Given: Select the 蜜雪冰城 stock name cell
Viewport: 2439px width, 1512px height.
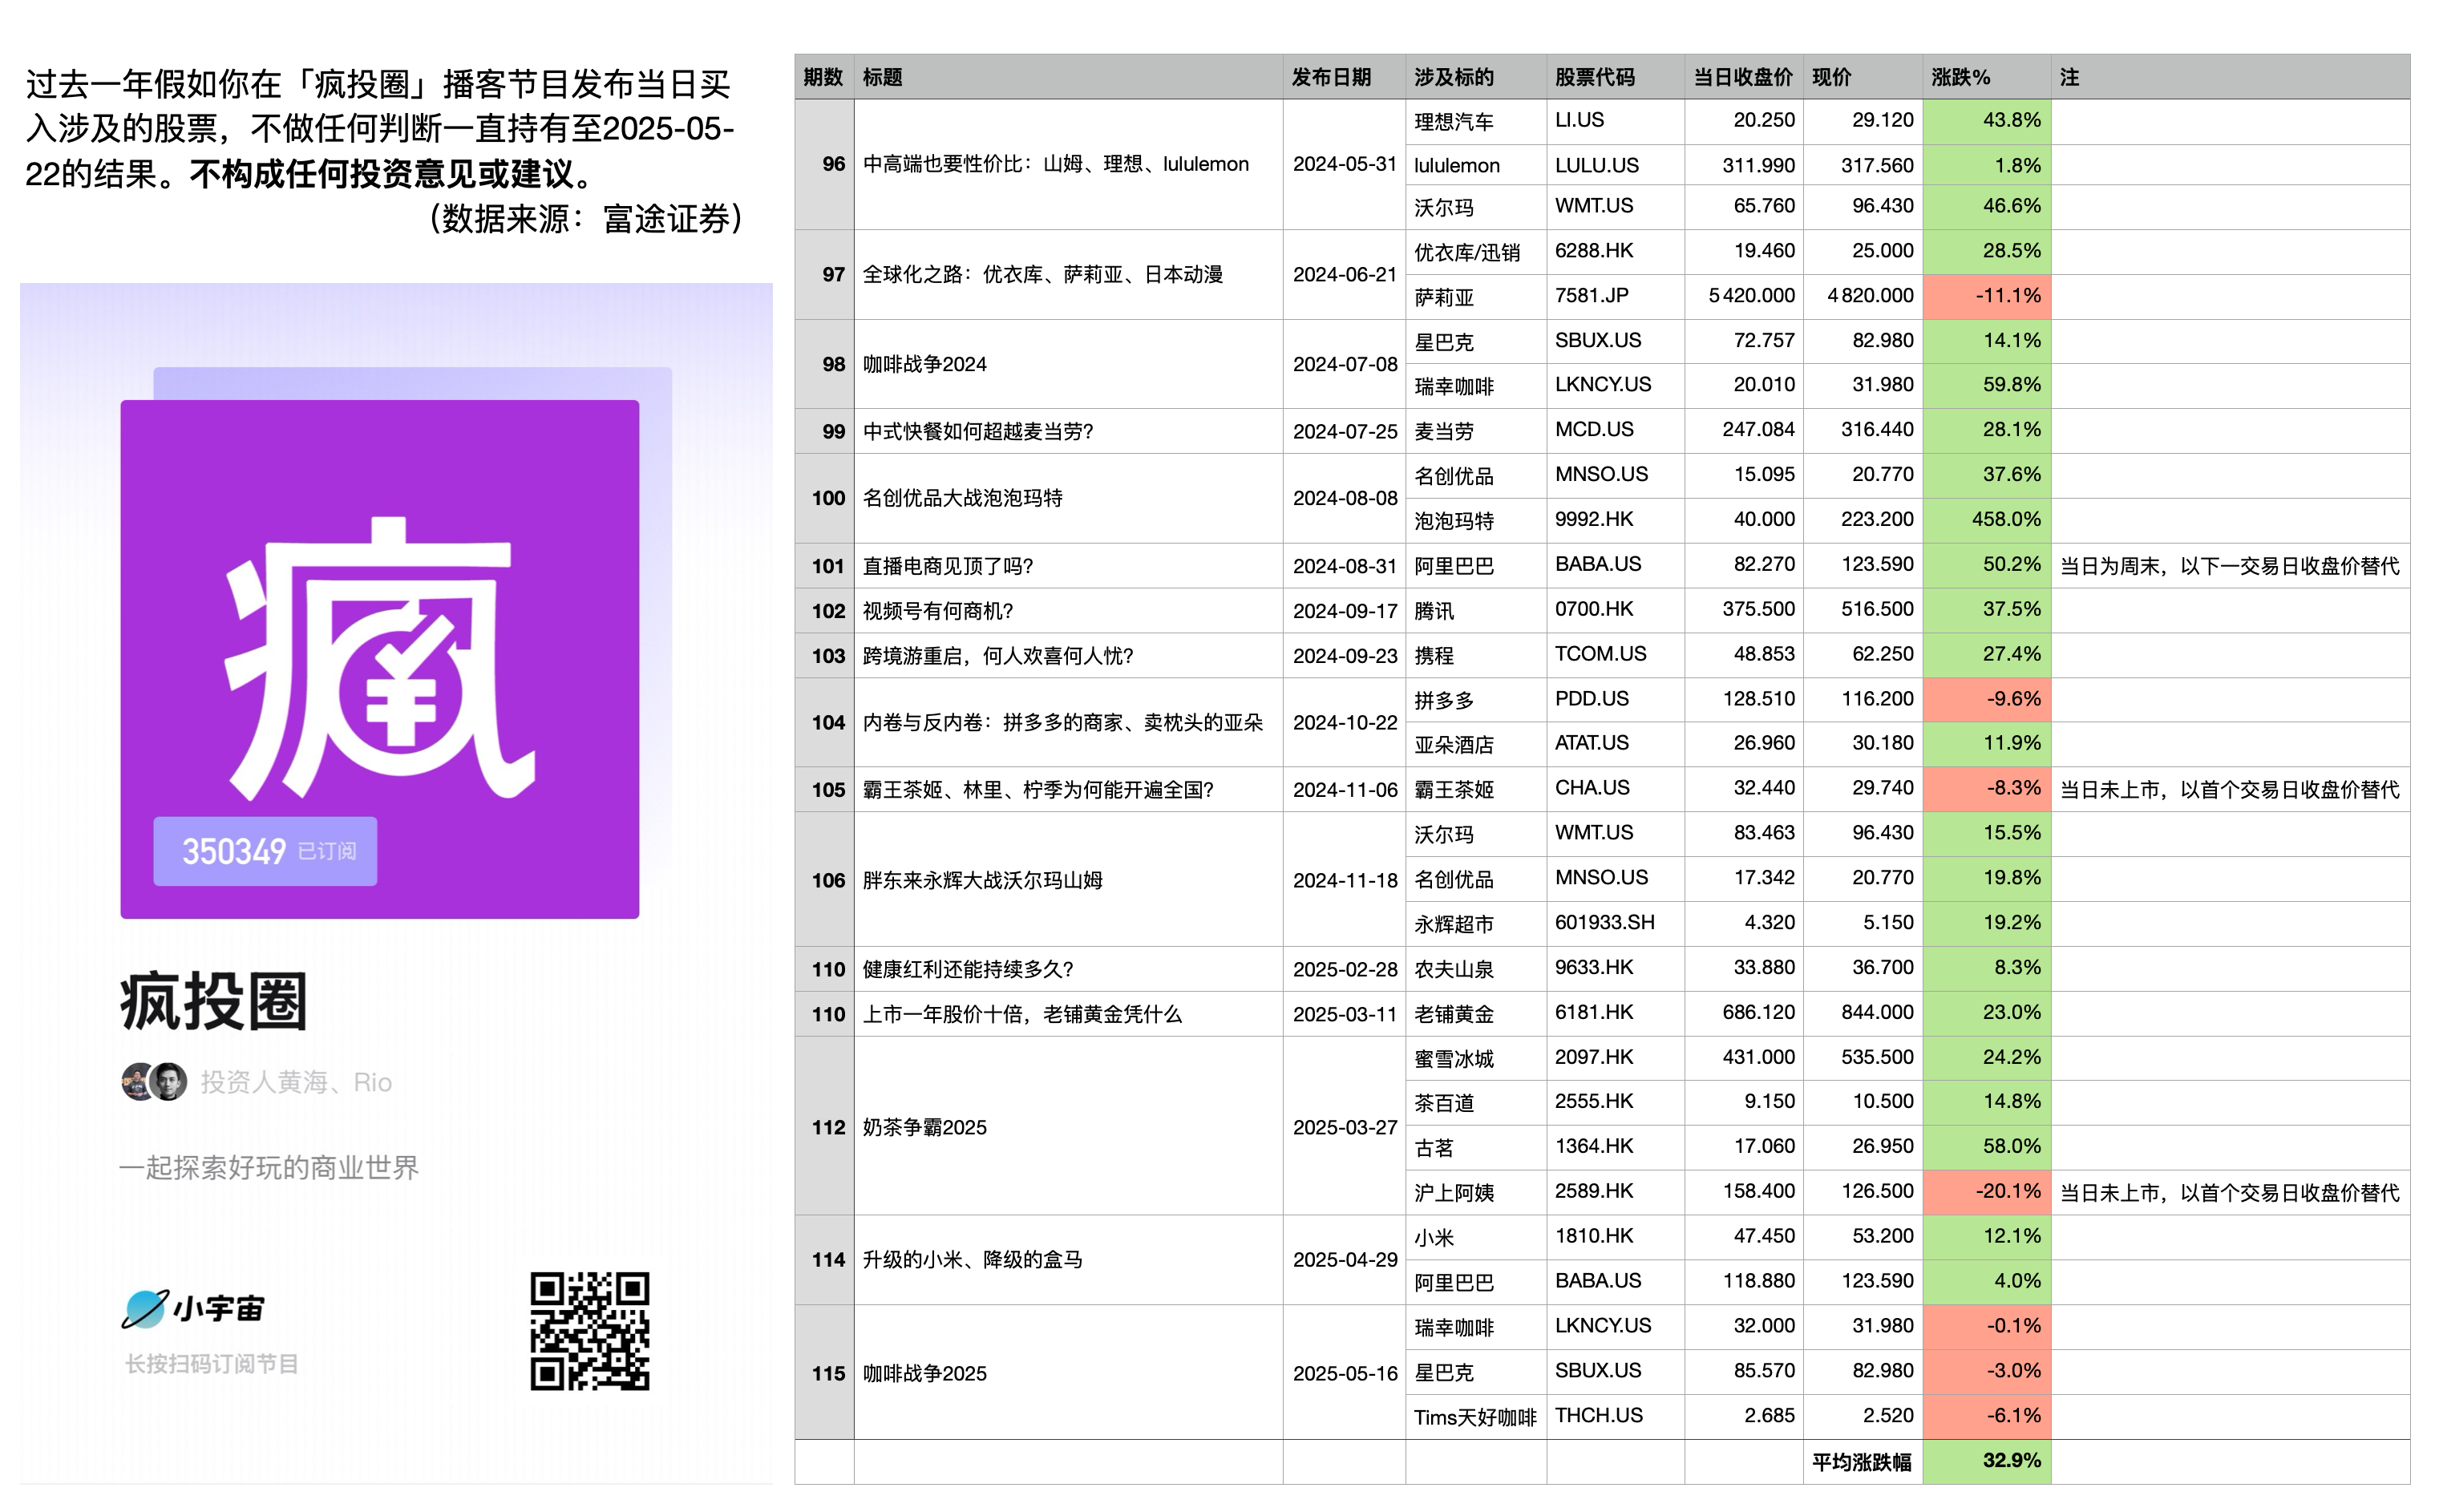Looking at the screenshot, I should click(1476, 1059).
